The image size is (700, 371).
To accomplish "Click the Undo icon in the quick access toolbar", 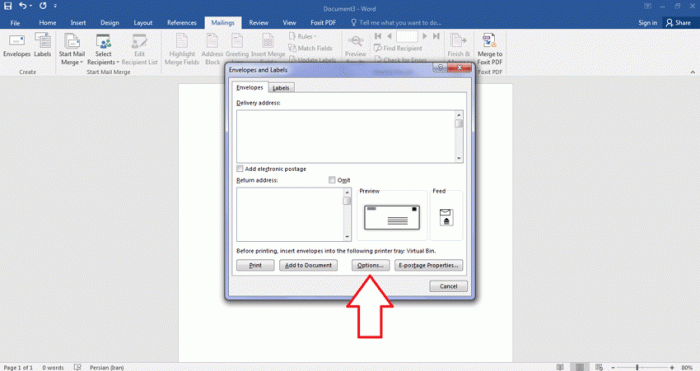I will [x=23, y=6].
